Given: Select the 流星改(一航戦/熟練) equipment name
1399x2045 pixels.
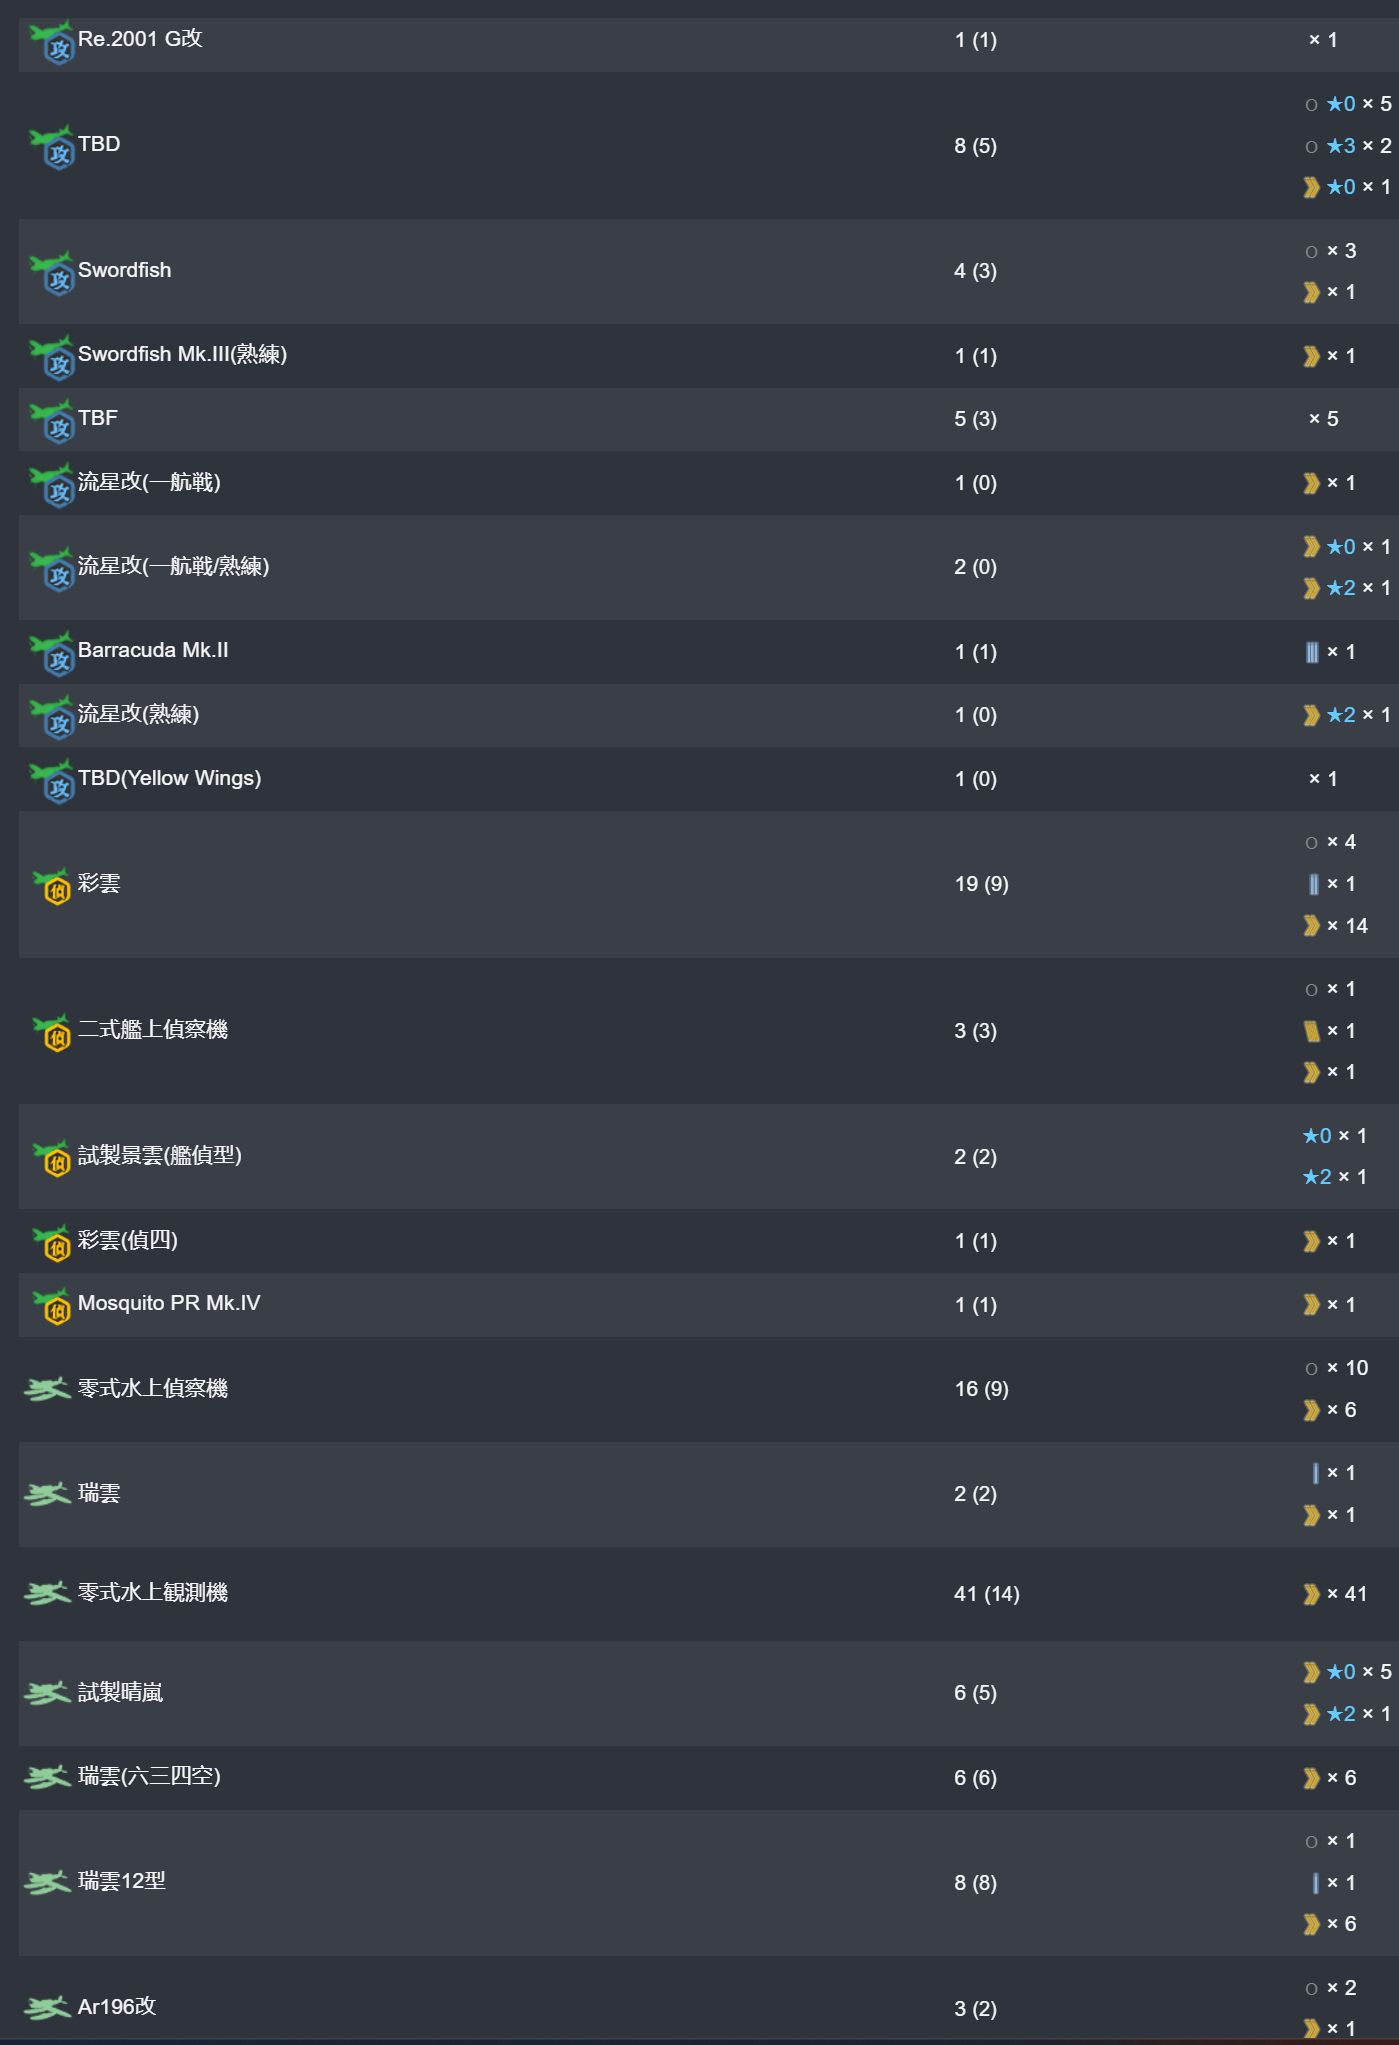Looking at the screenshot, I should (173, 567).
